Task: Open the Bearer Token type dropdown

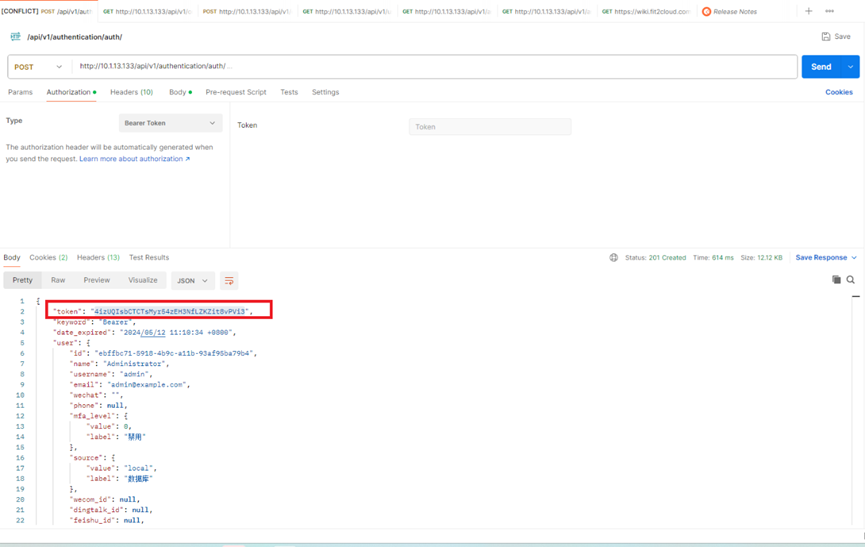Action: point(170,123)
